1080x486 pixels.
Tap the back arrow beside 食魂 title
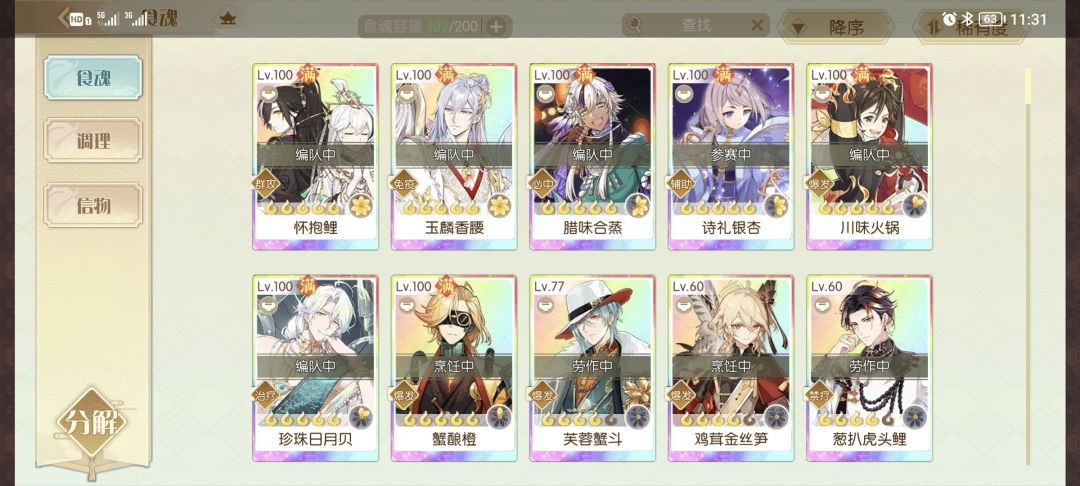[63, 18]
